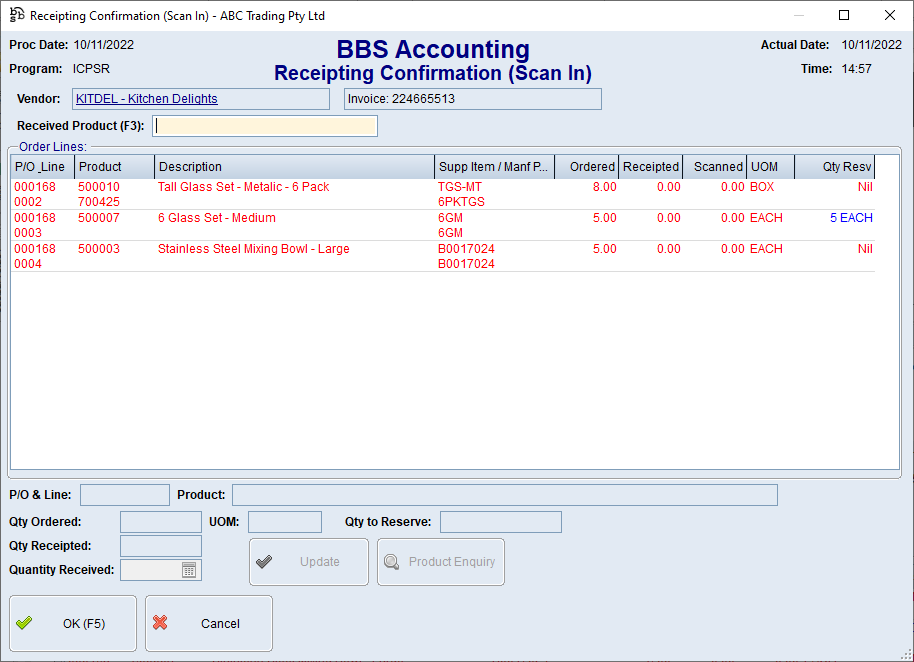914x662 pixels.
Task: Click the Qty Resv column header
Action: click(835, 167)
